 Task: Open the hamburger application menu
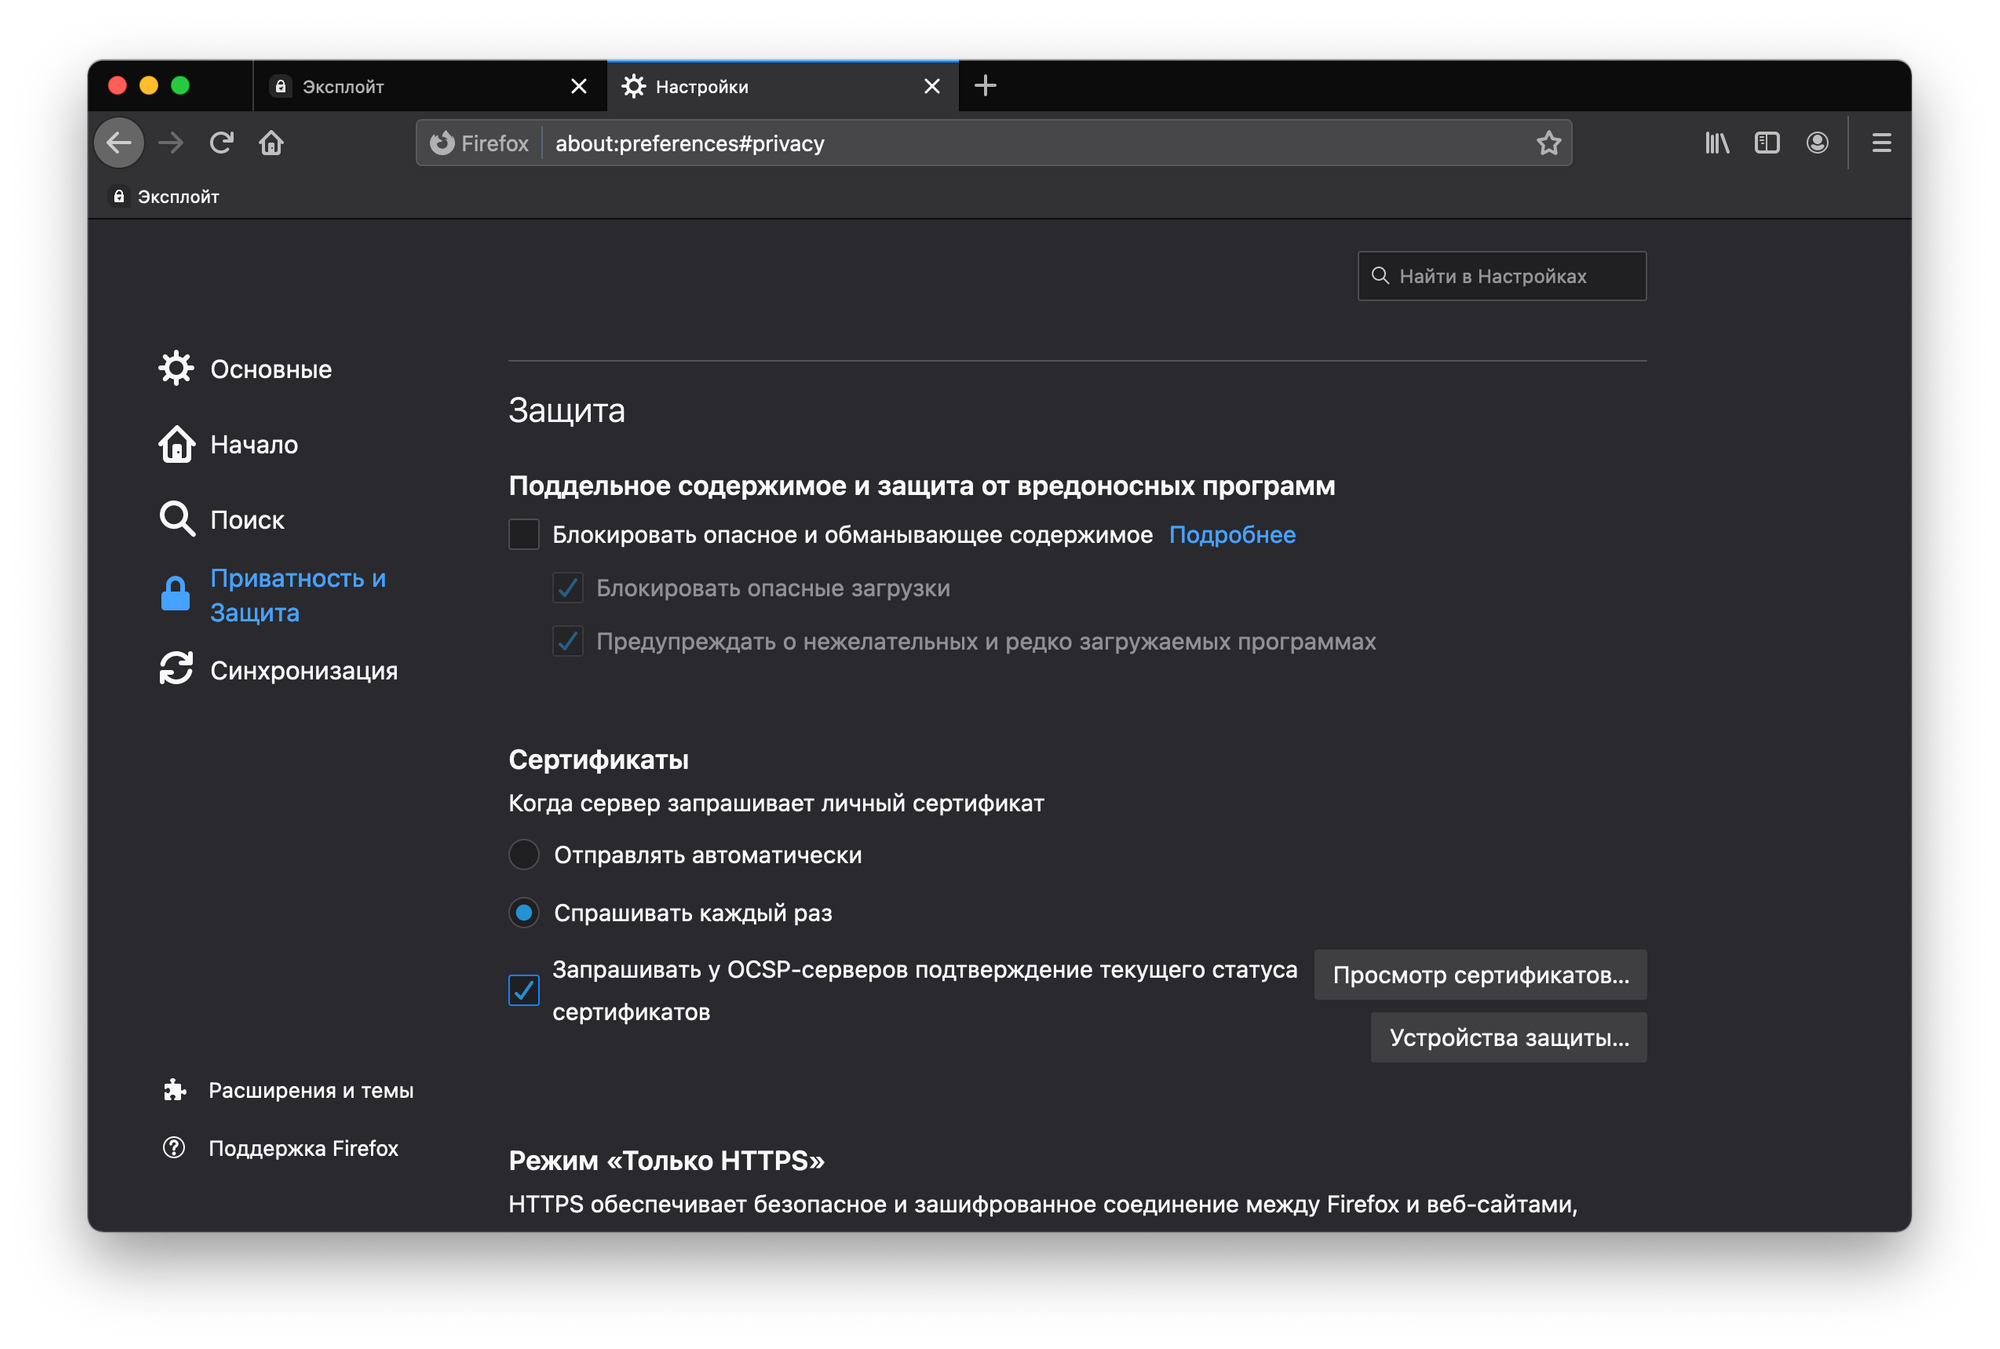click(1881, 143)
